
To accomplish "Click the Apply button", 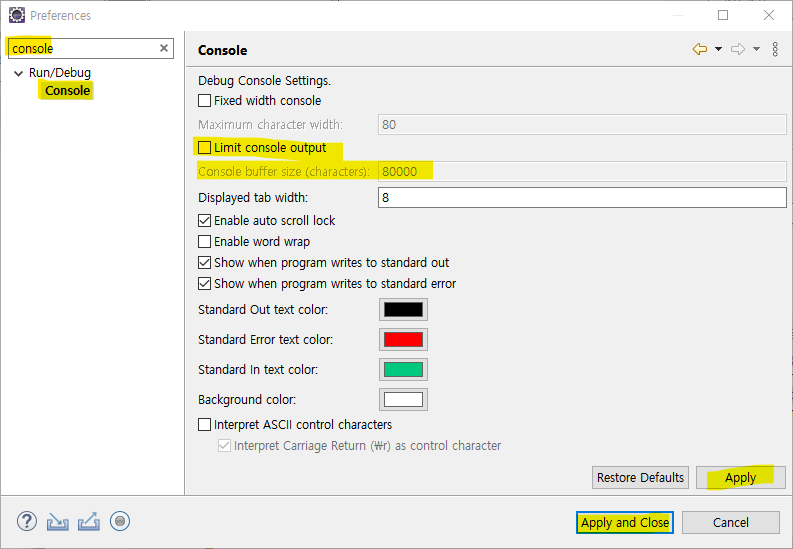I will coord(740,477).
